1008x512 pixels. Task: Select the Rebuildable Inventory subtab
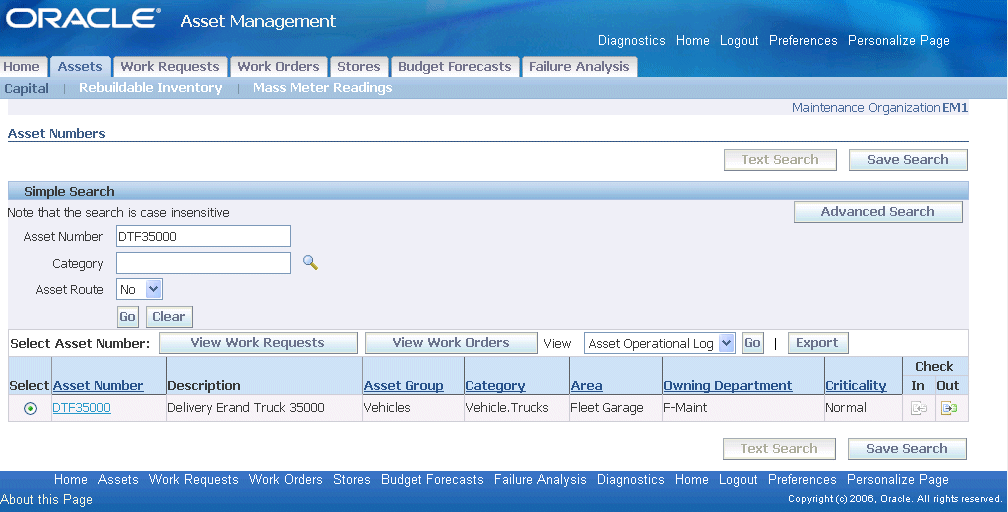pyautogui.click(x=150, y=87)
